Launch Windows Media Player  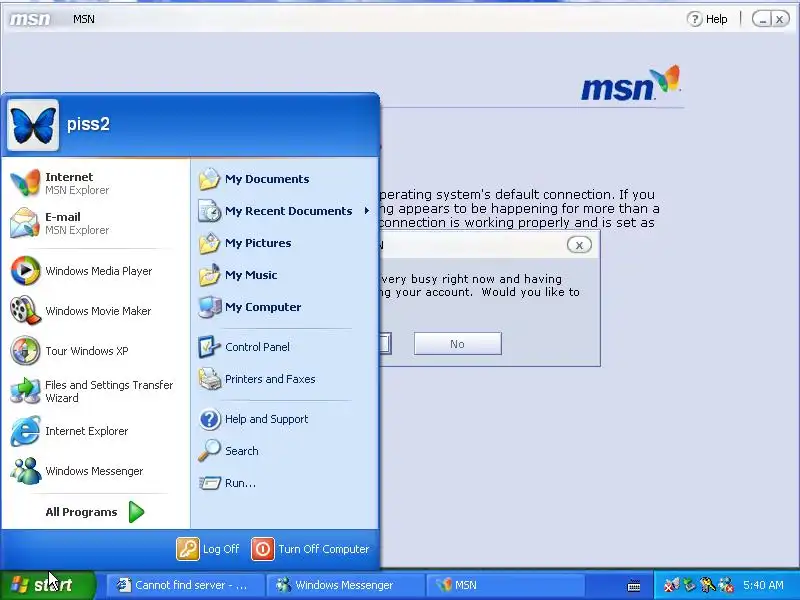click(95, 271)
